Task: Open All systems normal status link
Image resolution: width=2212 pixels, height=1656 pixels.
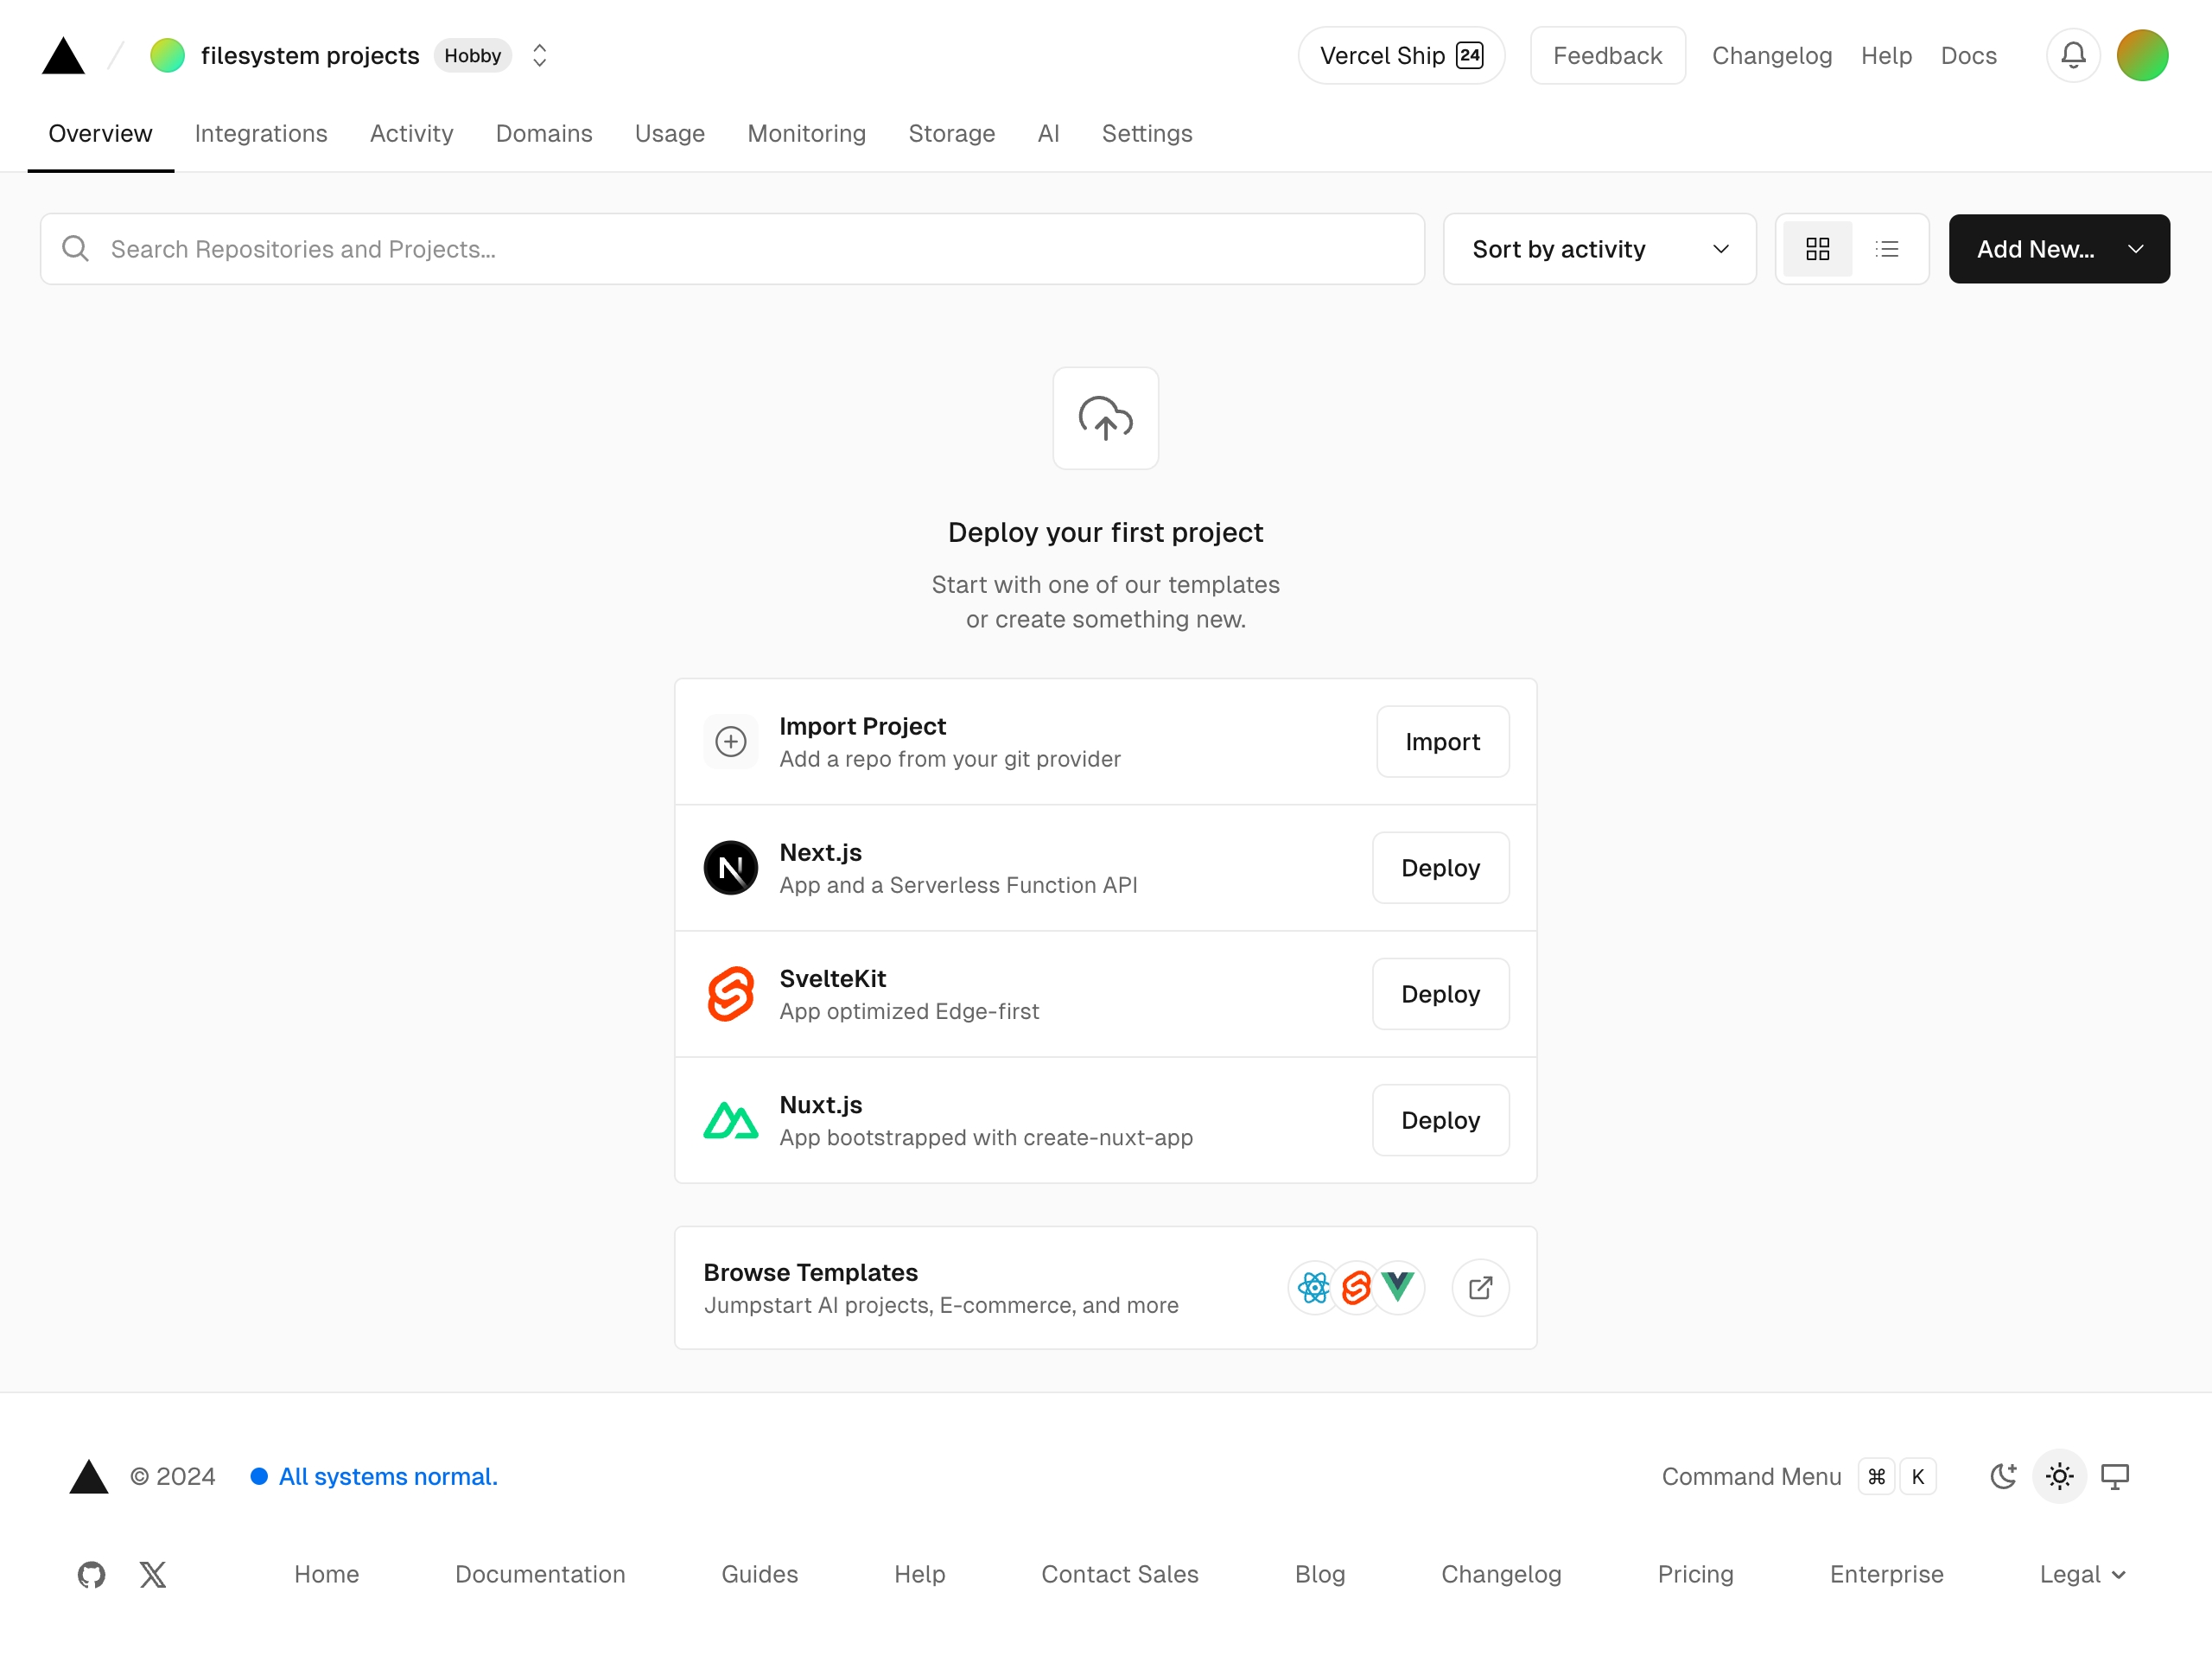Action: tap(374, 1476)
